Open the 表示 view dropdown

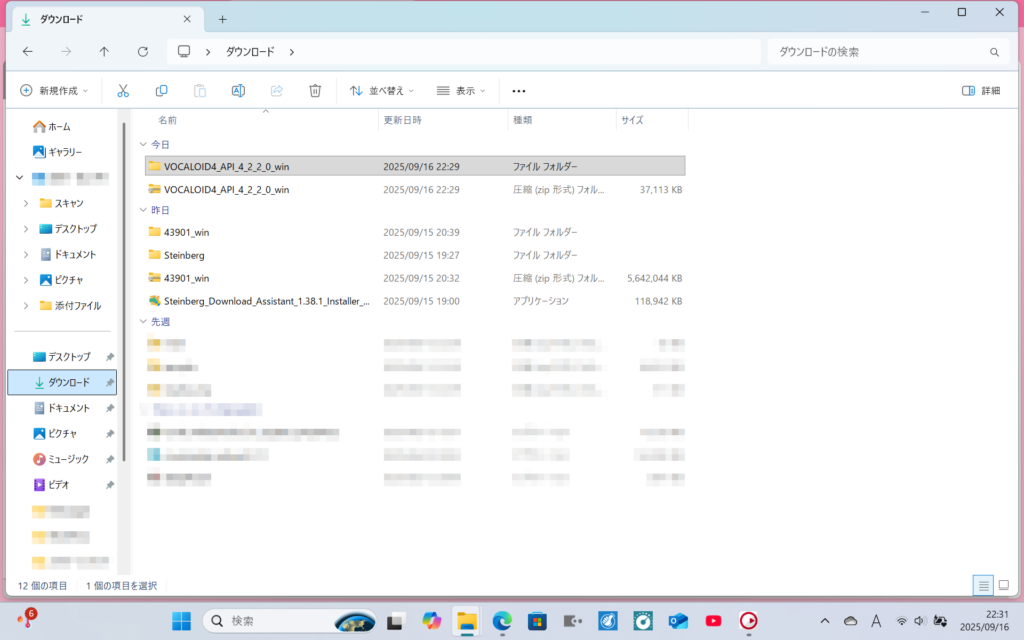[460, 90]
